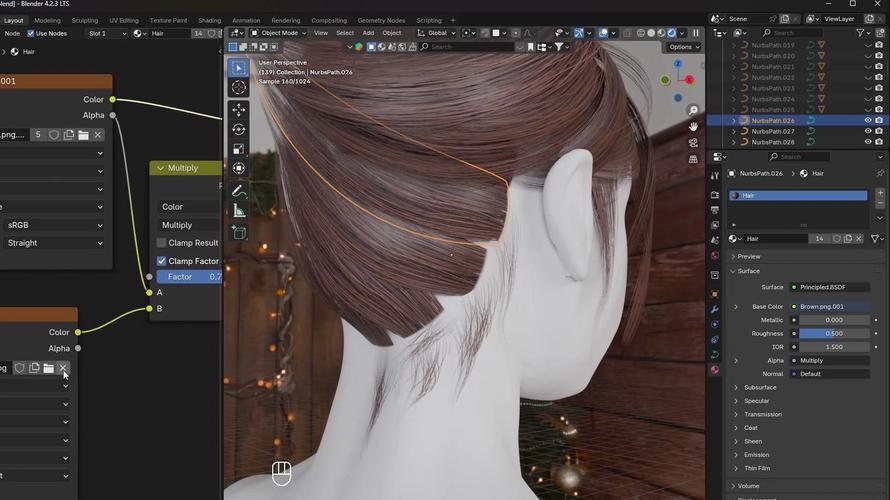Open the viewport Add menu
This screenshot has width=890, height=500.
368,33
